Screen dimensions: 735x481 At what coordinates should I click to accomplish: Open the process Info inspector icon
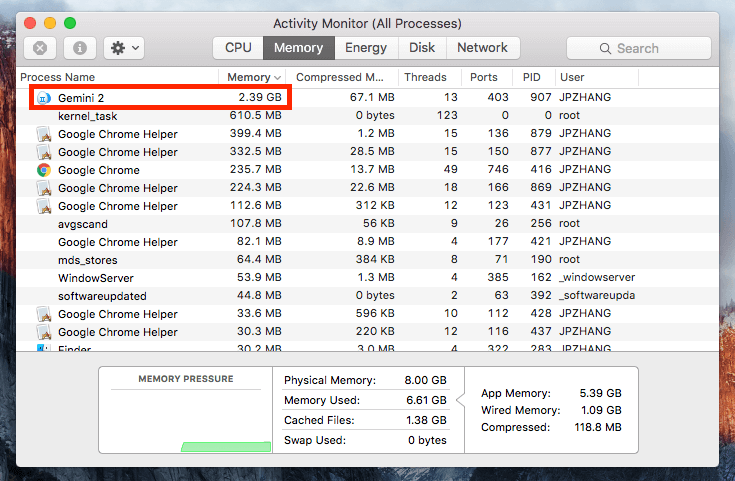tap(80, 48)
